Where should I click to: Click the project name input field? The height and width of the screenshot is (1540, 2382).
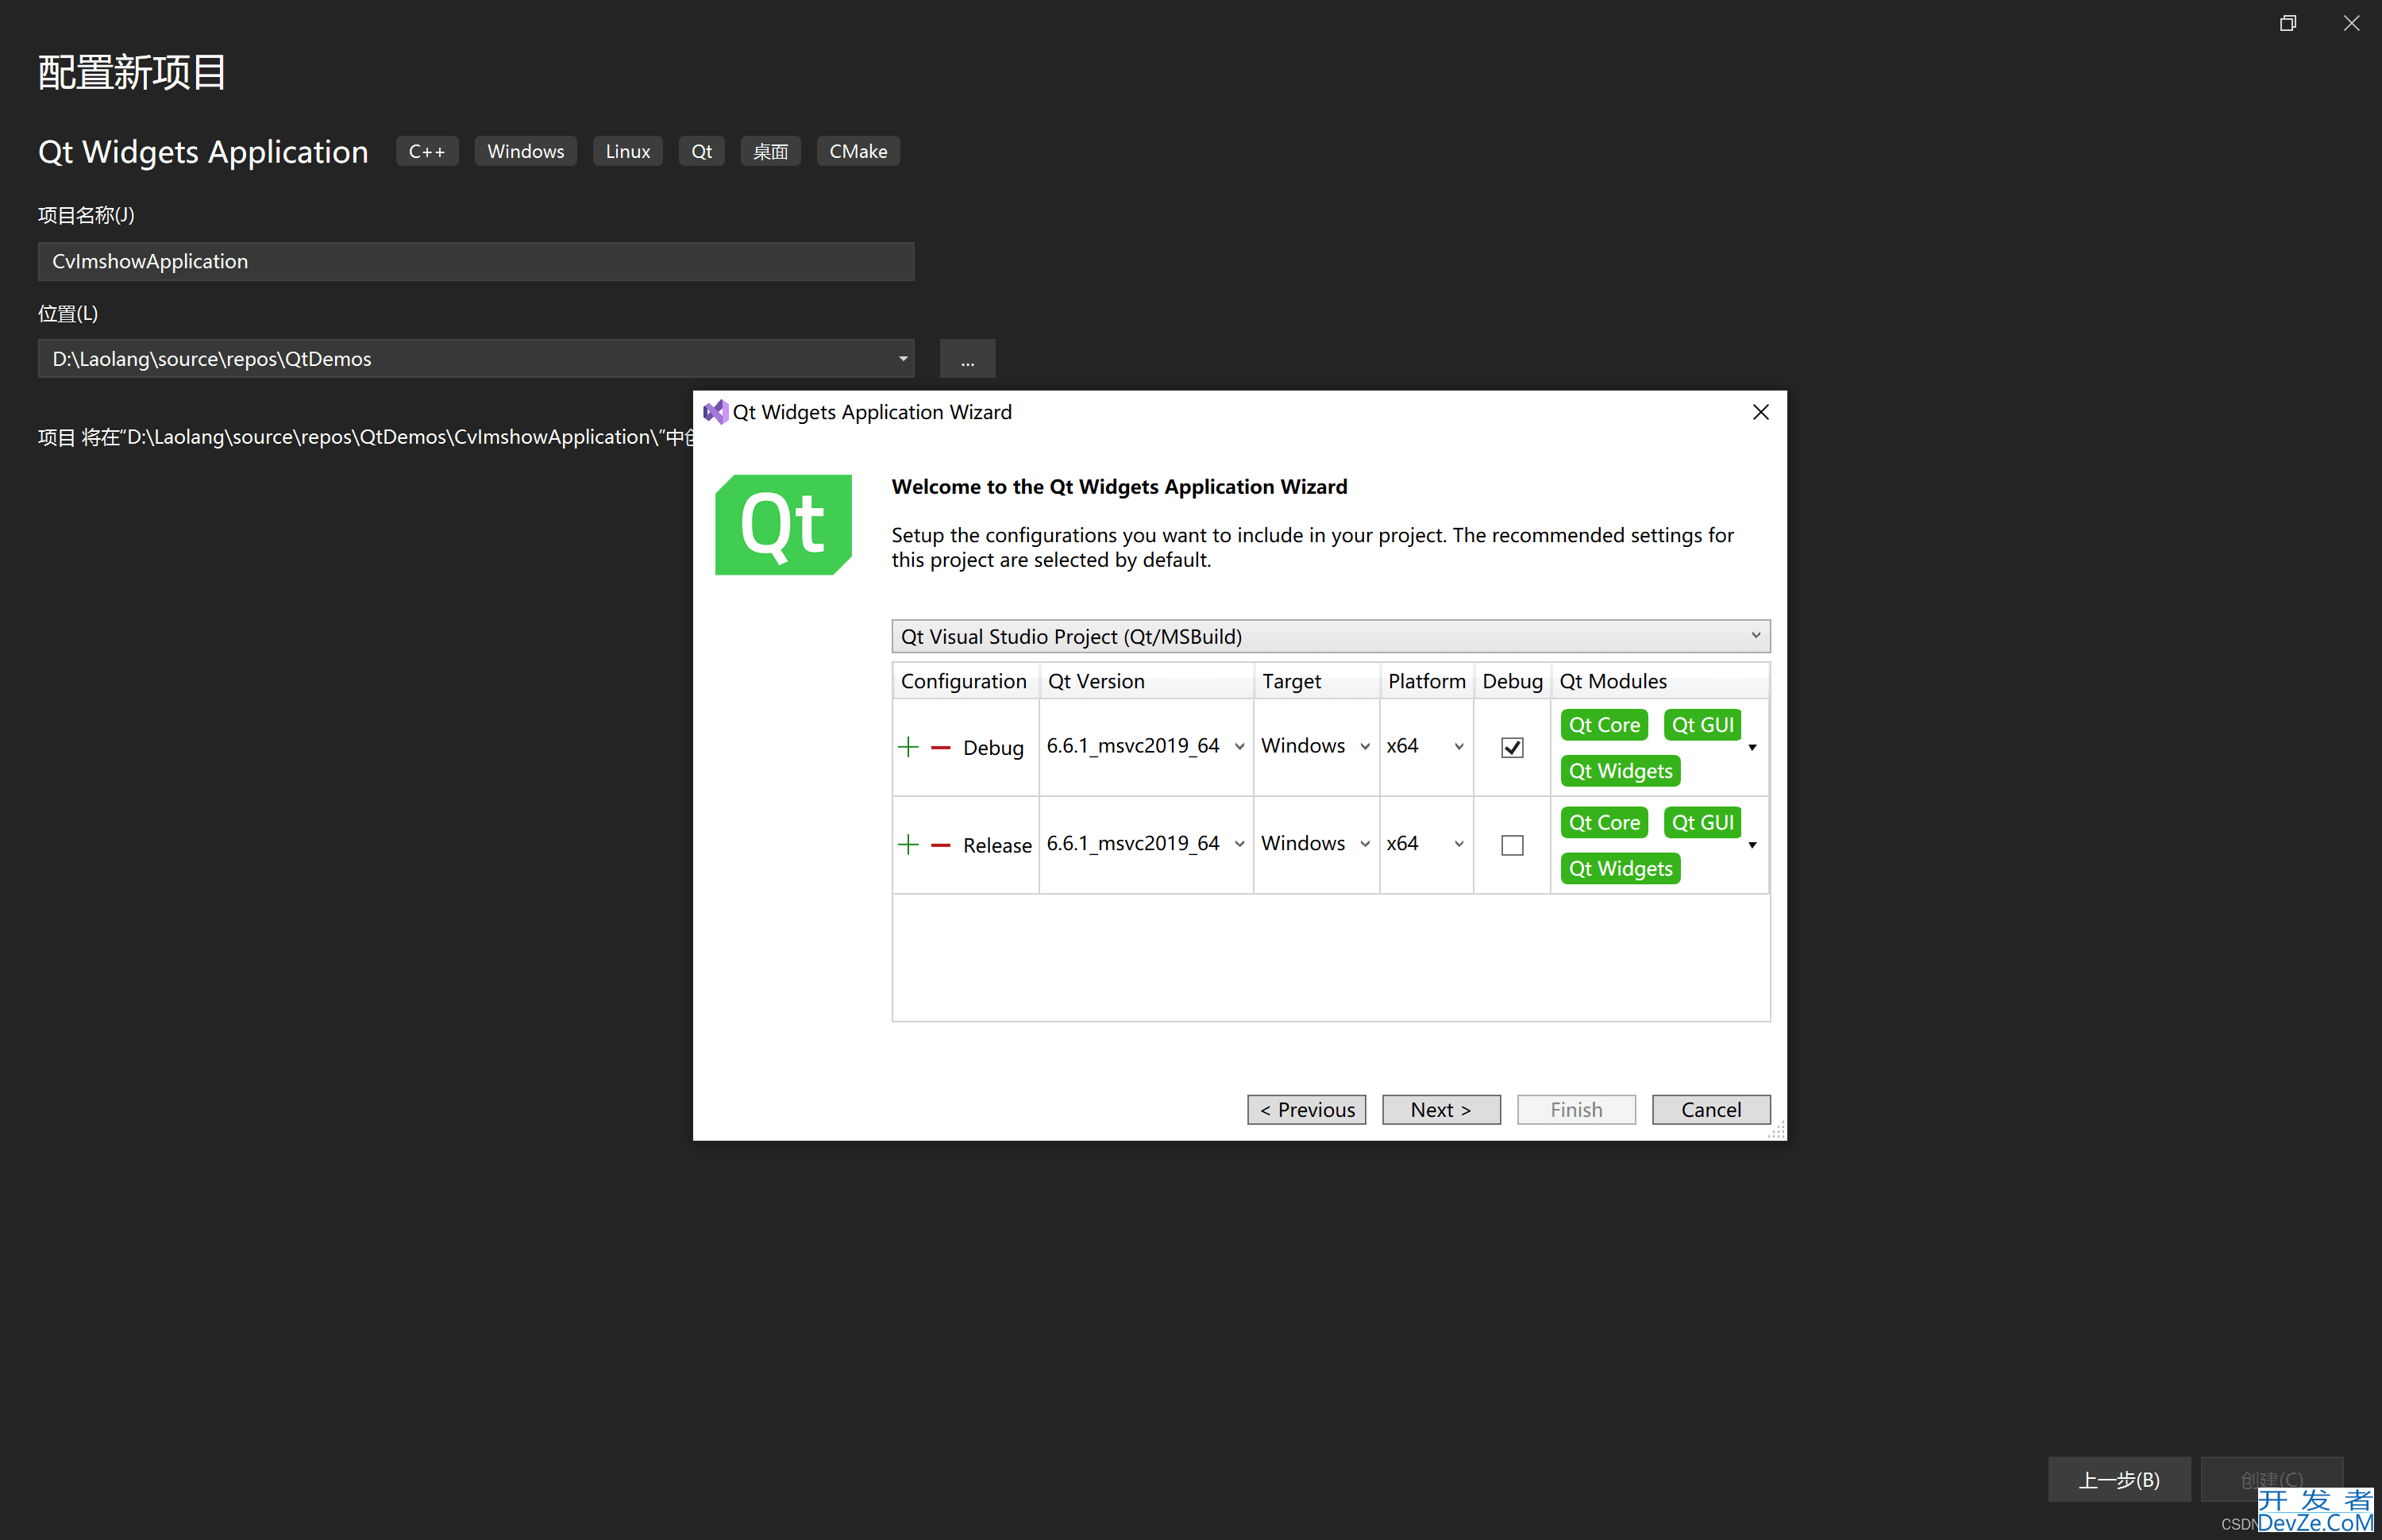click(x=476, y=261)
